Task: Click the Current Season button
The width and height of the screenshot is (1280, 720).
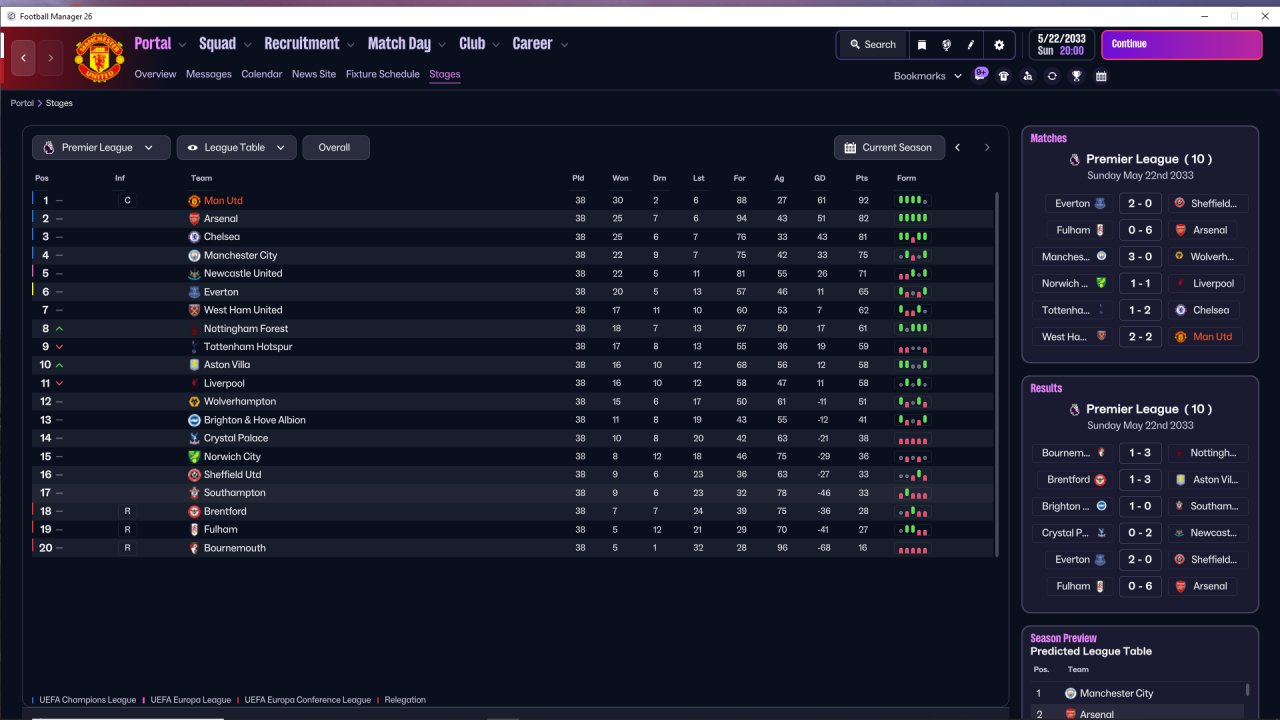Action: 888,147
